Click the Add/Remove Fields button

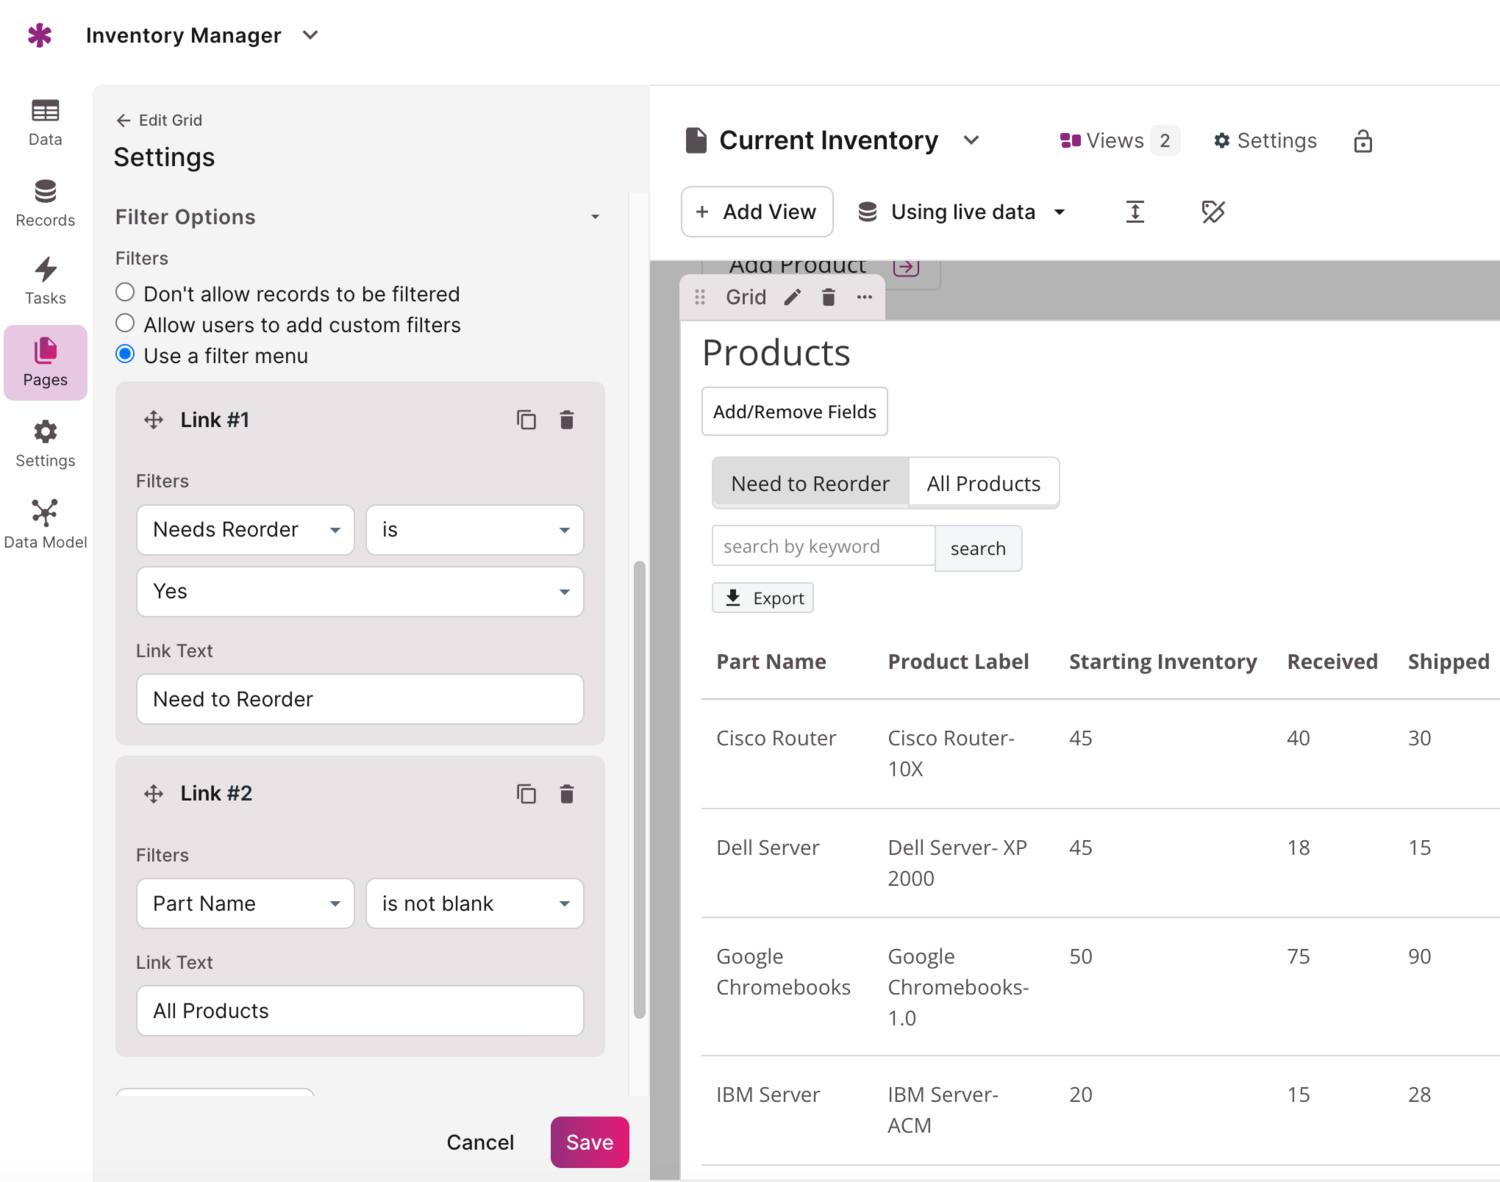(794, 412)
